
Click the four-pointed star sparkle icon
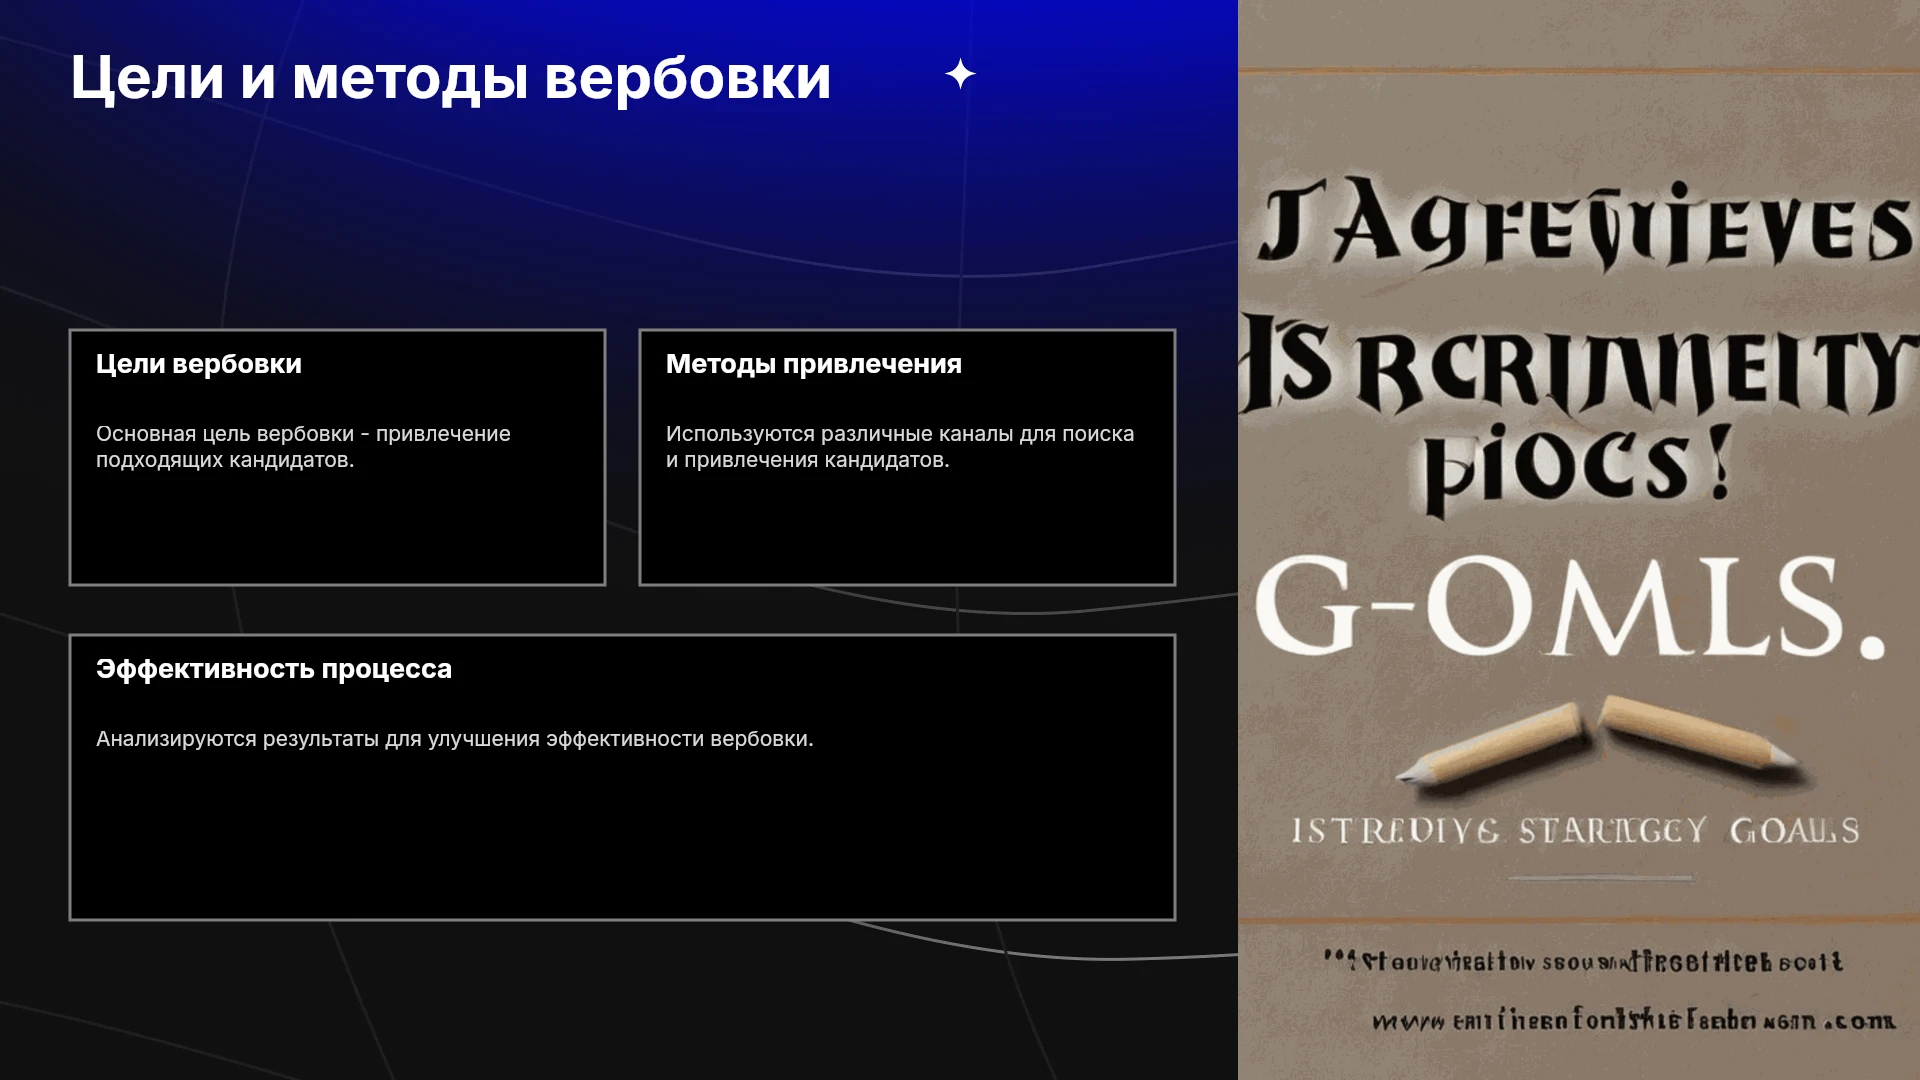[960, 74]
